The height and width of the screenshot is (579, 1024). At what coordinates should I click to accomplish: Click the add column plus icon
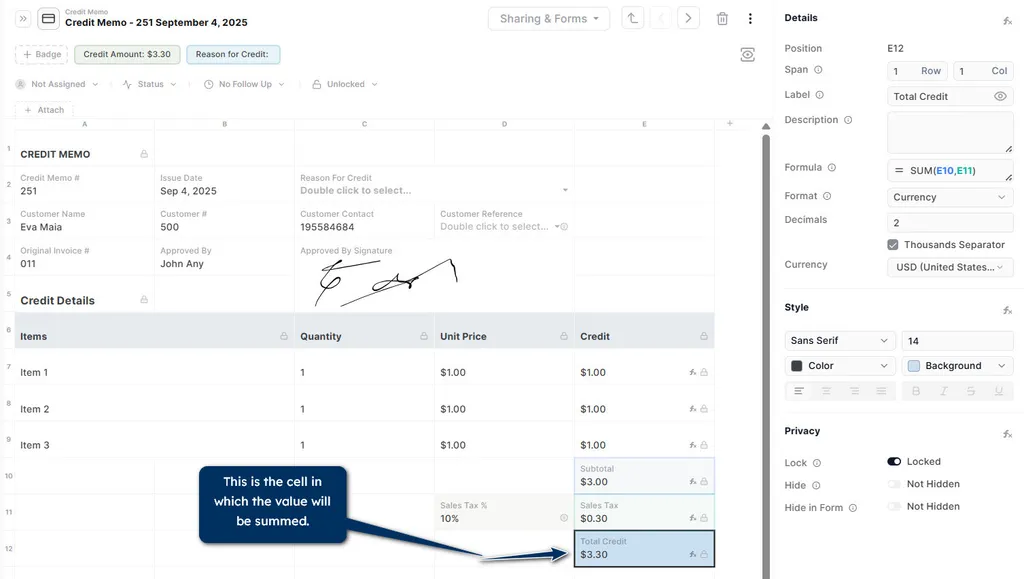[730, 123]
